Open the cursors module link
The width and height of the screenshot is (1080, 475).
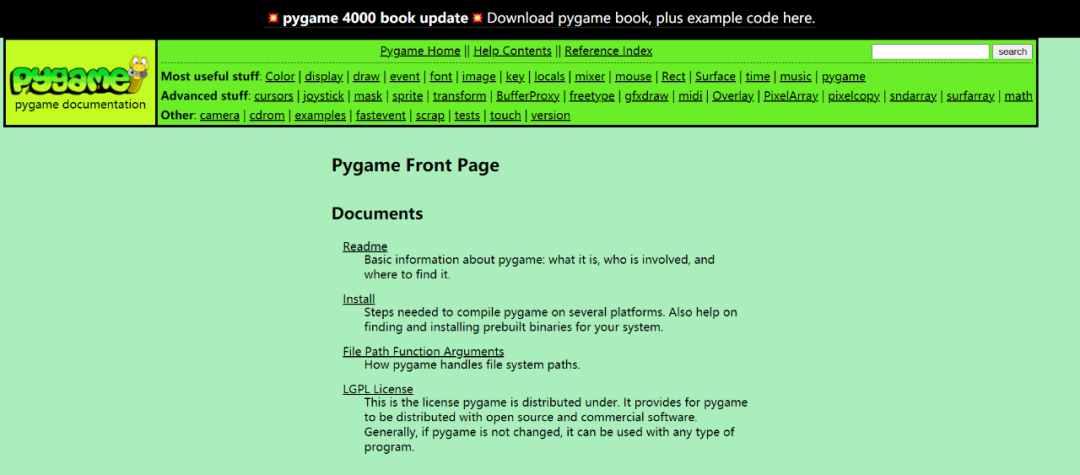click(x=273, y=96)
